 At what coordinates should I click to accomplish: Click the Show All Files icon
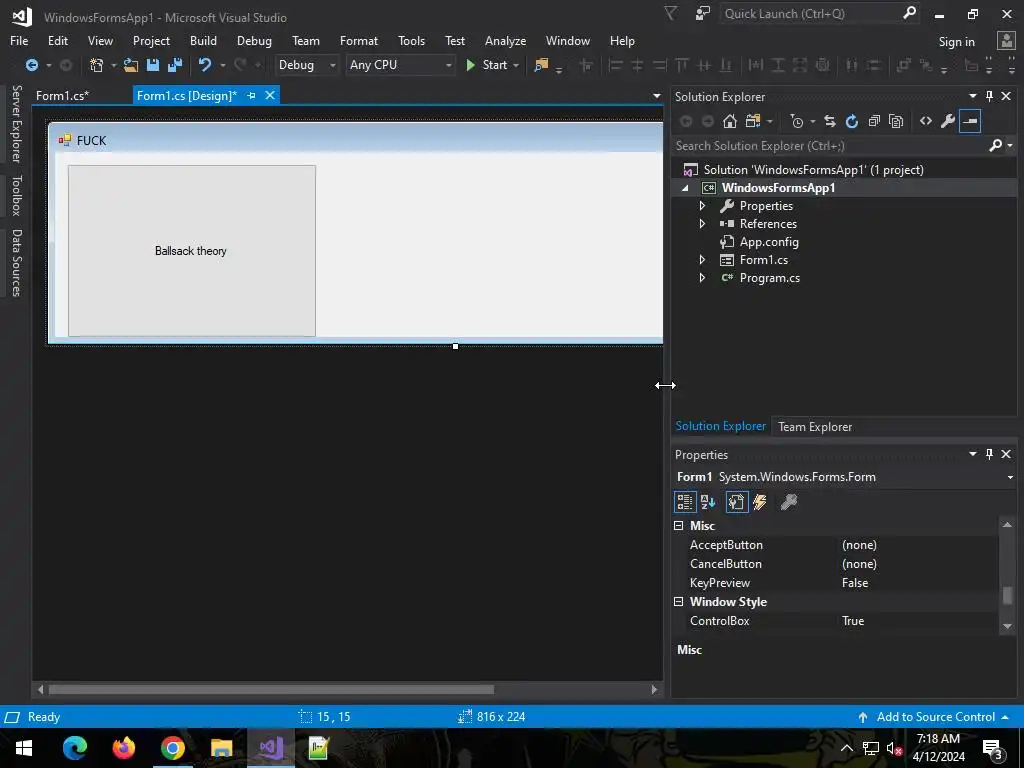tap(896, 121)
